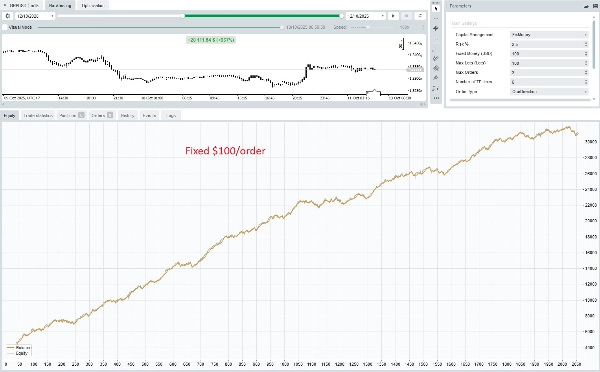Click the visual mode progress slider handle
Screen dimensions: 600x372
[x=282, y=27]
